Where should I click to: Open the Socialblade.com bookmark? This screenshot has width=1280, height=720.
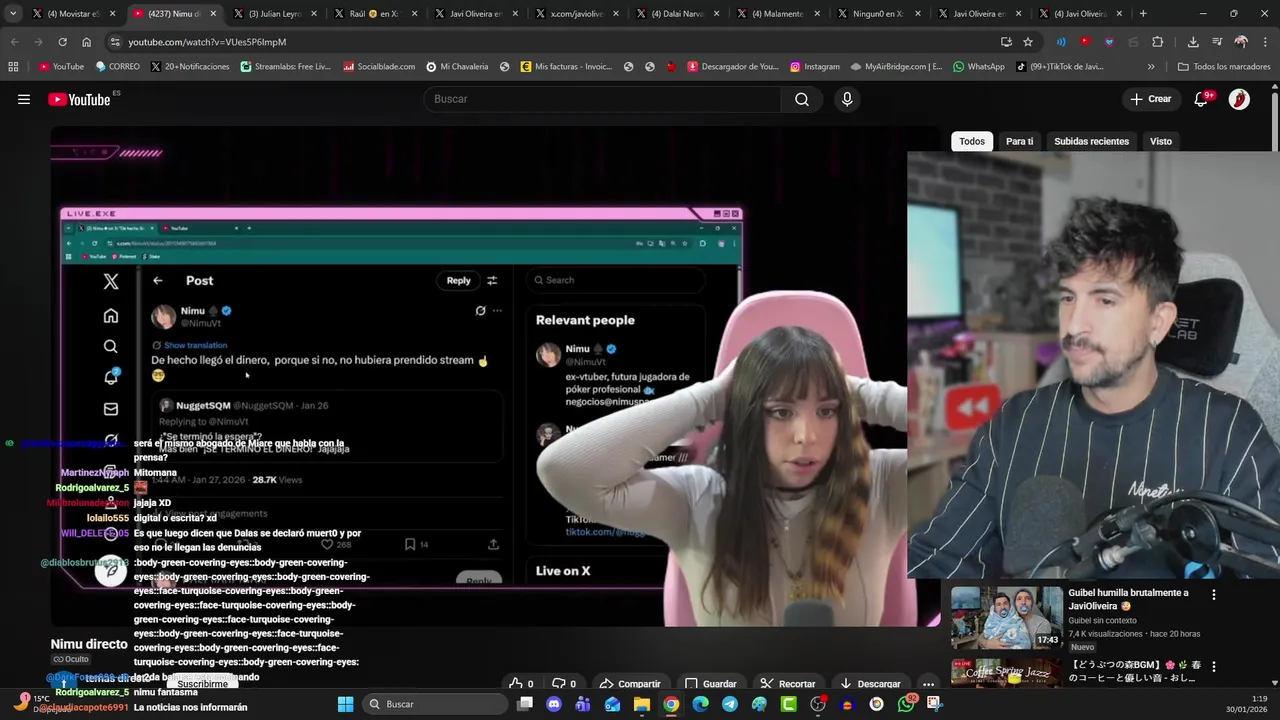[379, 67]
